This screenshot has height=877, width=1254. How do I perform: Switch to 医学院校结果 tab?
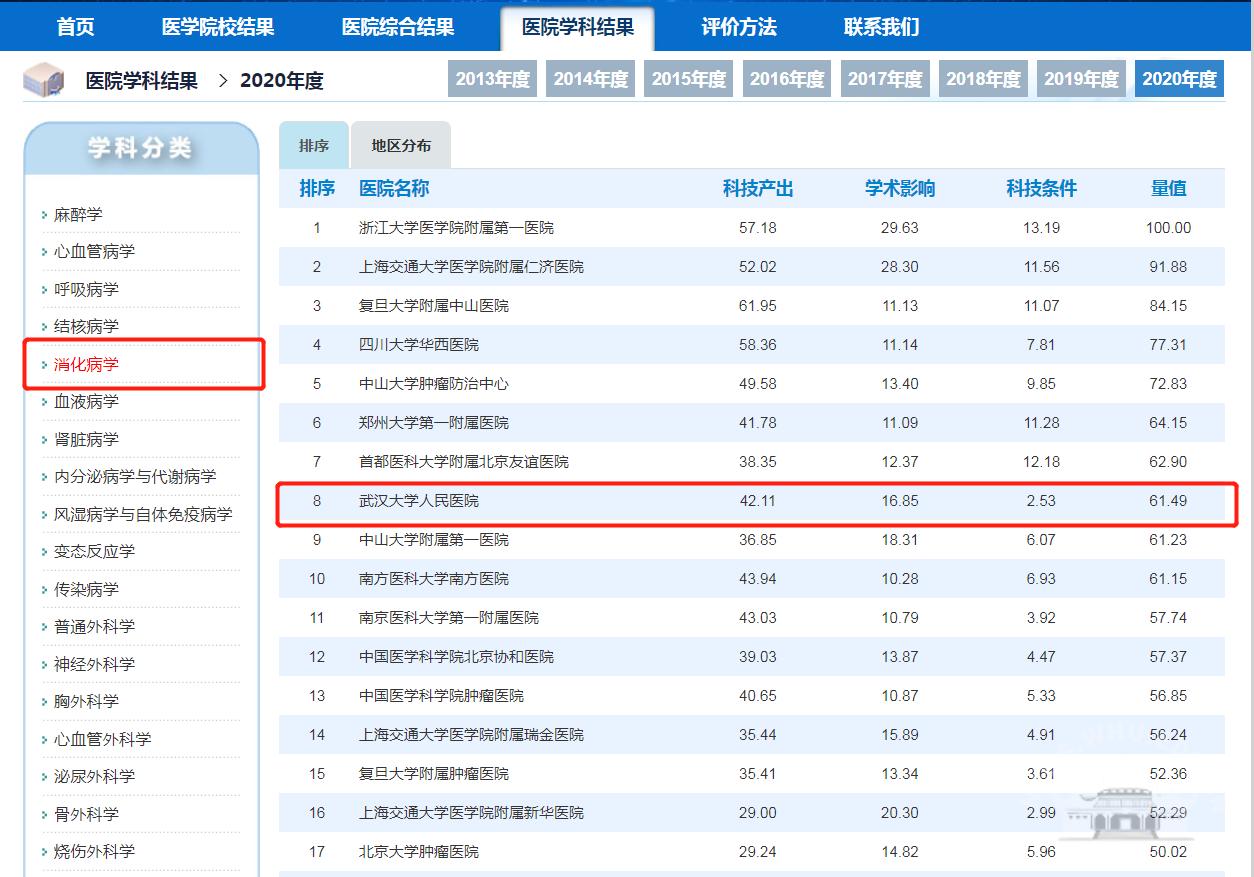point(218,27)
